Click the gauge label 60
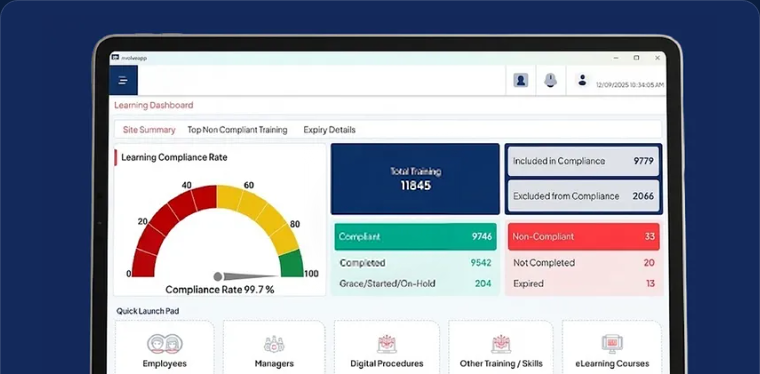 pyautogui.click(x=249, y=185)
